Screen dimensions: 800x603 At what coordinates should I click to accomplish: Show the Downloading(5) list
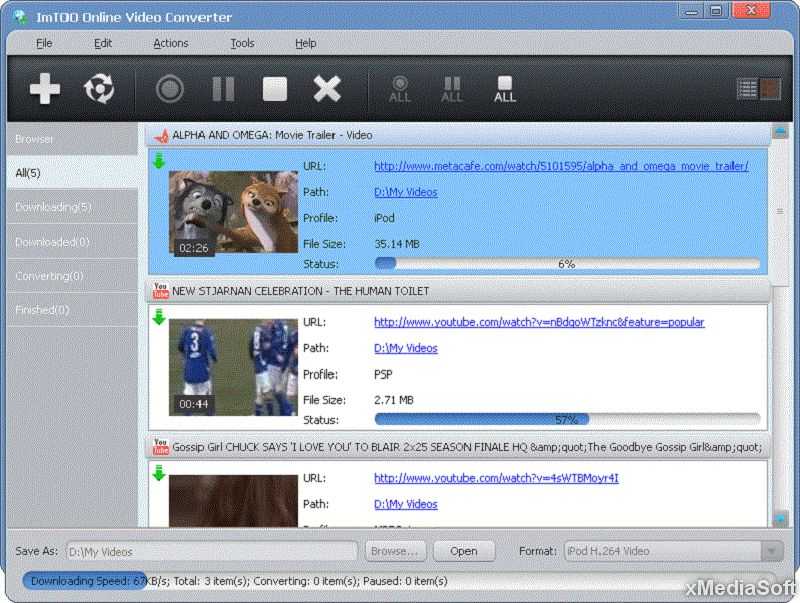72,207
